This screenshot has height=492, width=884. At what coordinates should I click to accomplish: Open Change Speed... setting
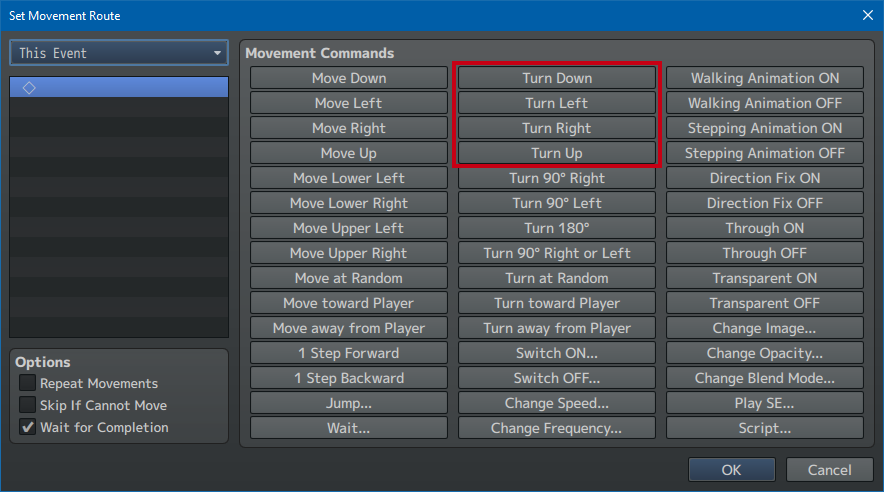557,403
